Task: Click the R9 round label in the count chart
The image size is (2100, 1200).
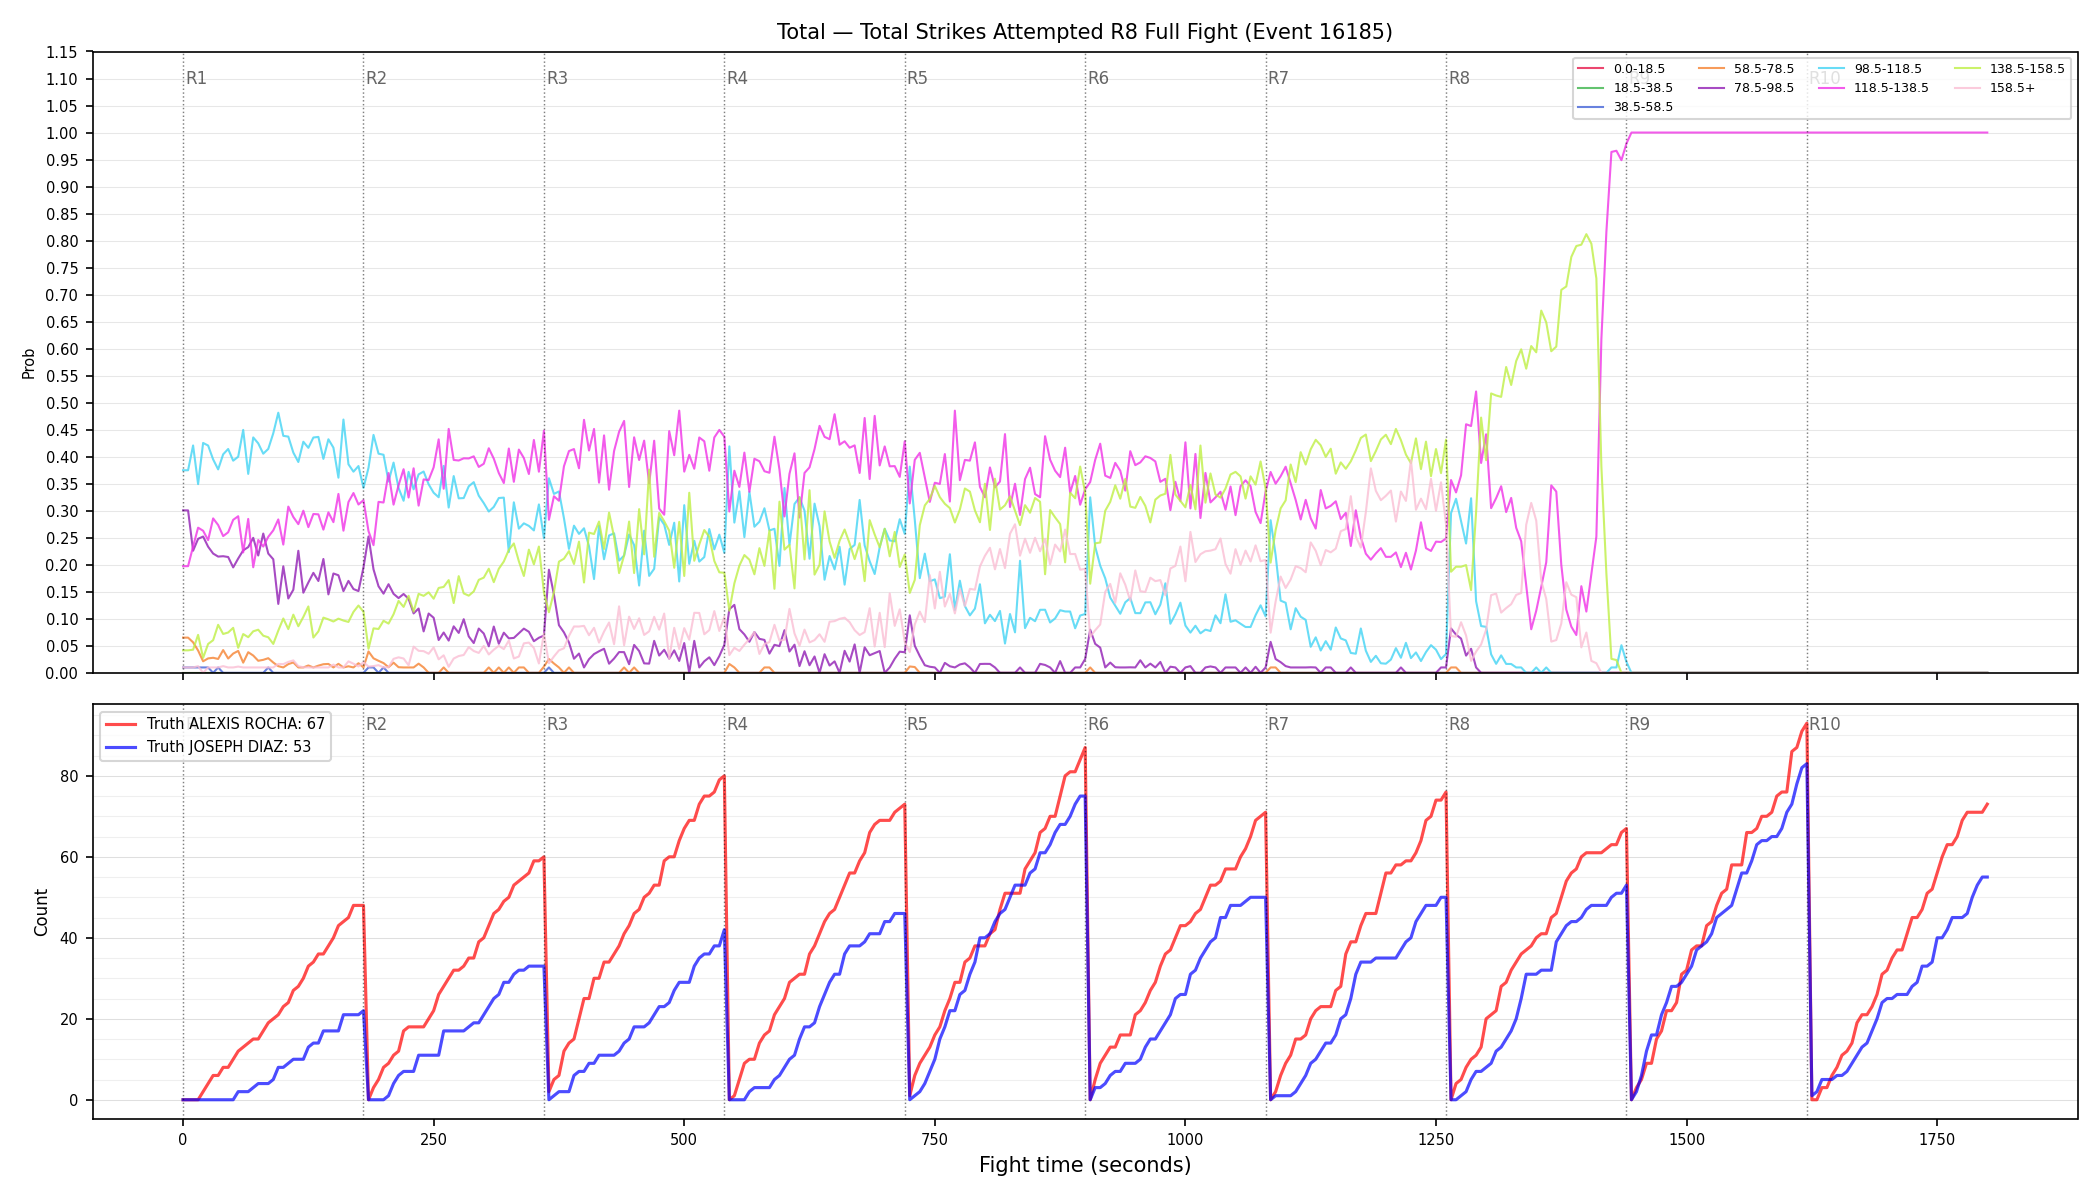Action: 1639,724
